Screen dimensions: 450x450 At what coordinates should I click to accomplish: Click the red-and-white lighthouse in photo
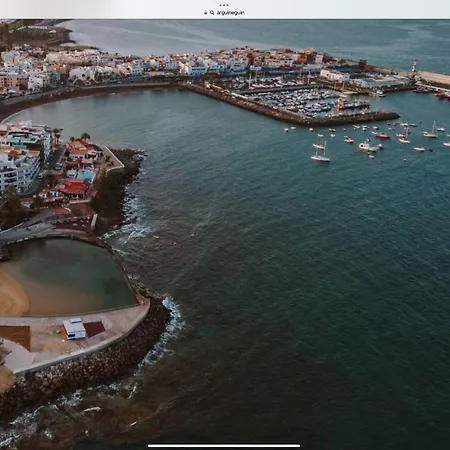(x=415, y=67)
